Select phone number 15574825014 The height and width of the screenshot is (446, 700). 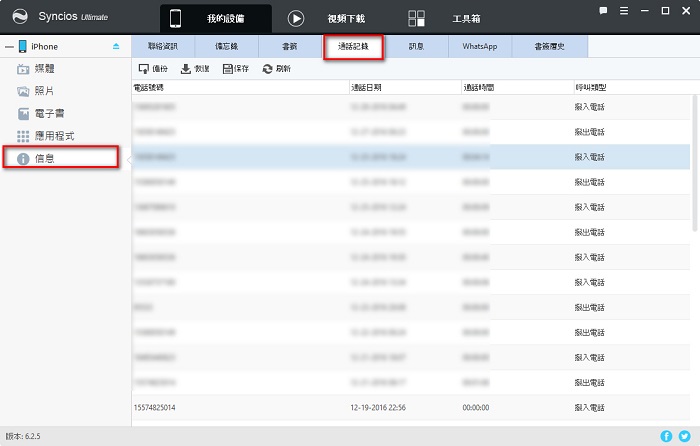pyautogui.click(x=154, y=408)
